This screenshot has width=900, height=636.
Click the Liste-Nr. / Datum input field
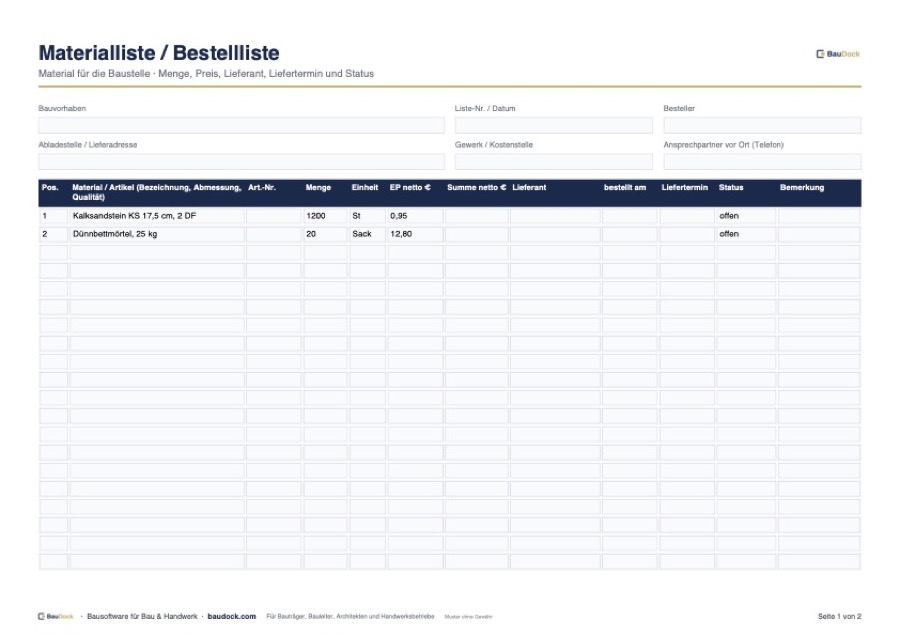pyautogui.click(x=553, y=125)
